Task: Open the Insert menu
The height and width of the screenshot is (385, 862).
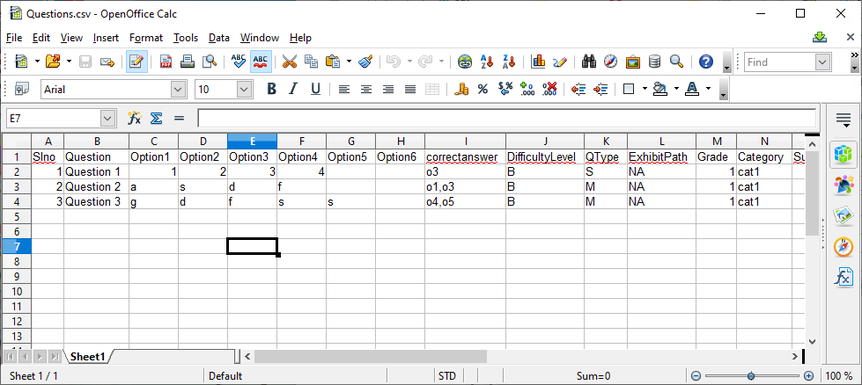Action: coord(106,38)
